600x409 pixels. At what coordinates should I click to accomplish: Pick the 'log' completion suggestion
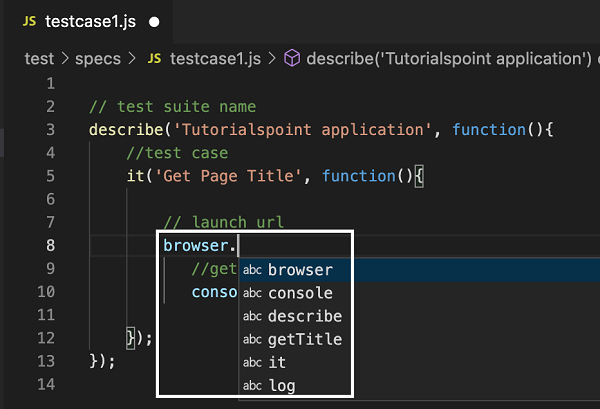pos(281,385)
